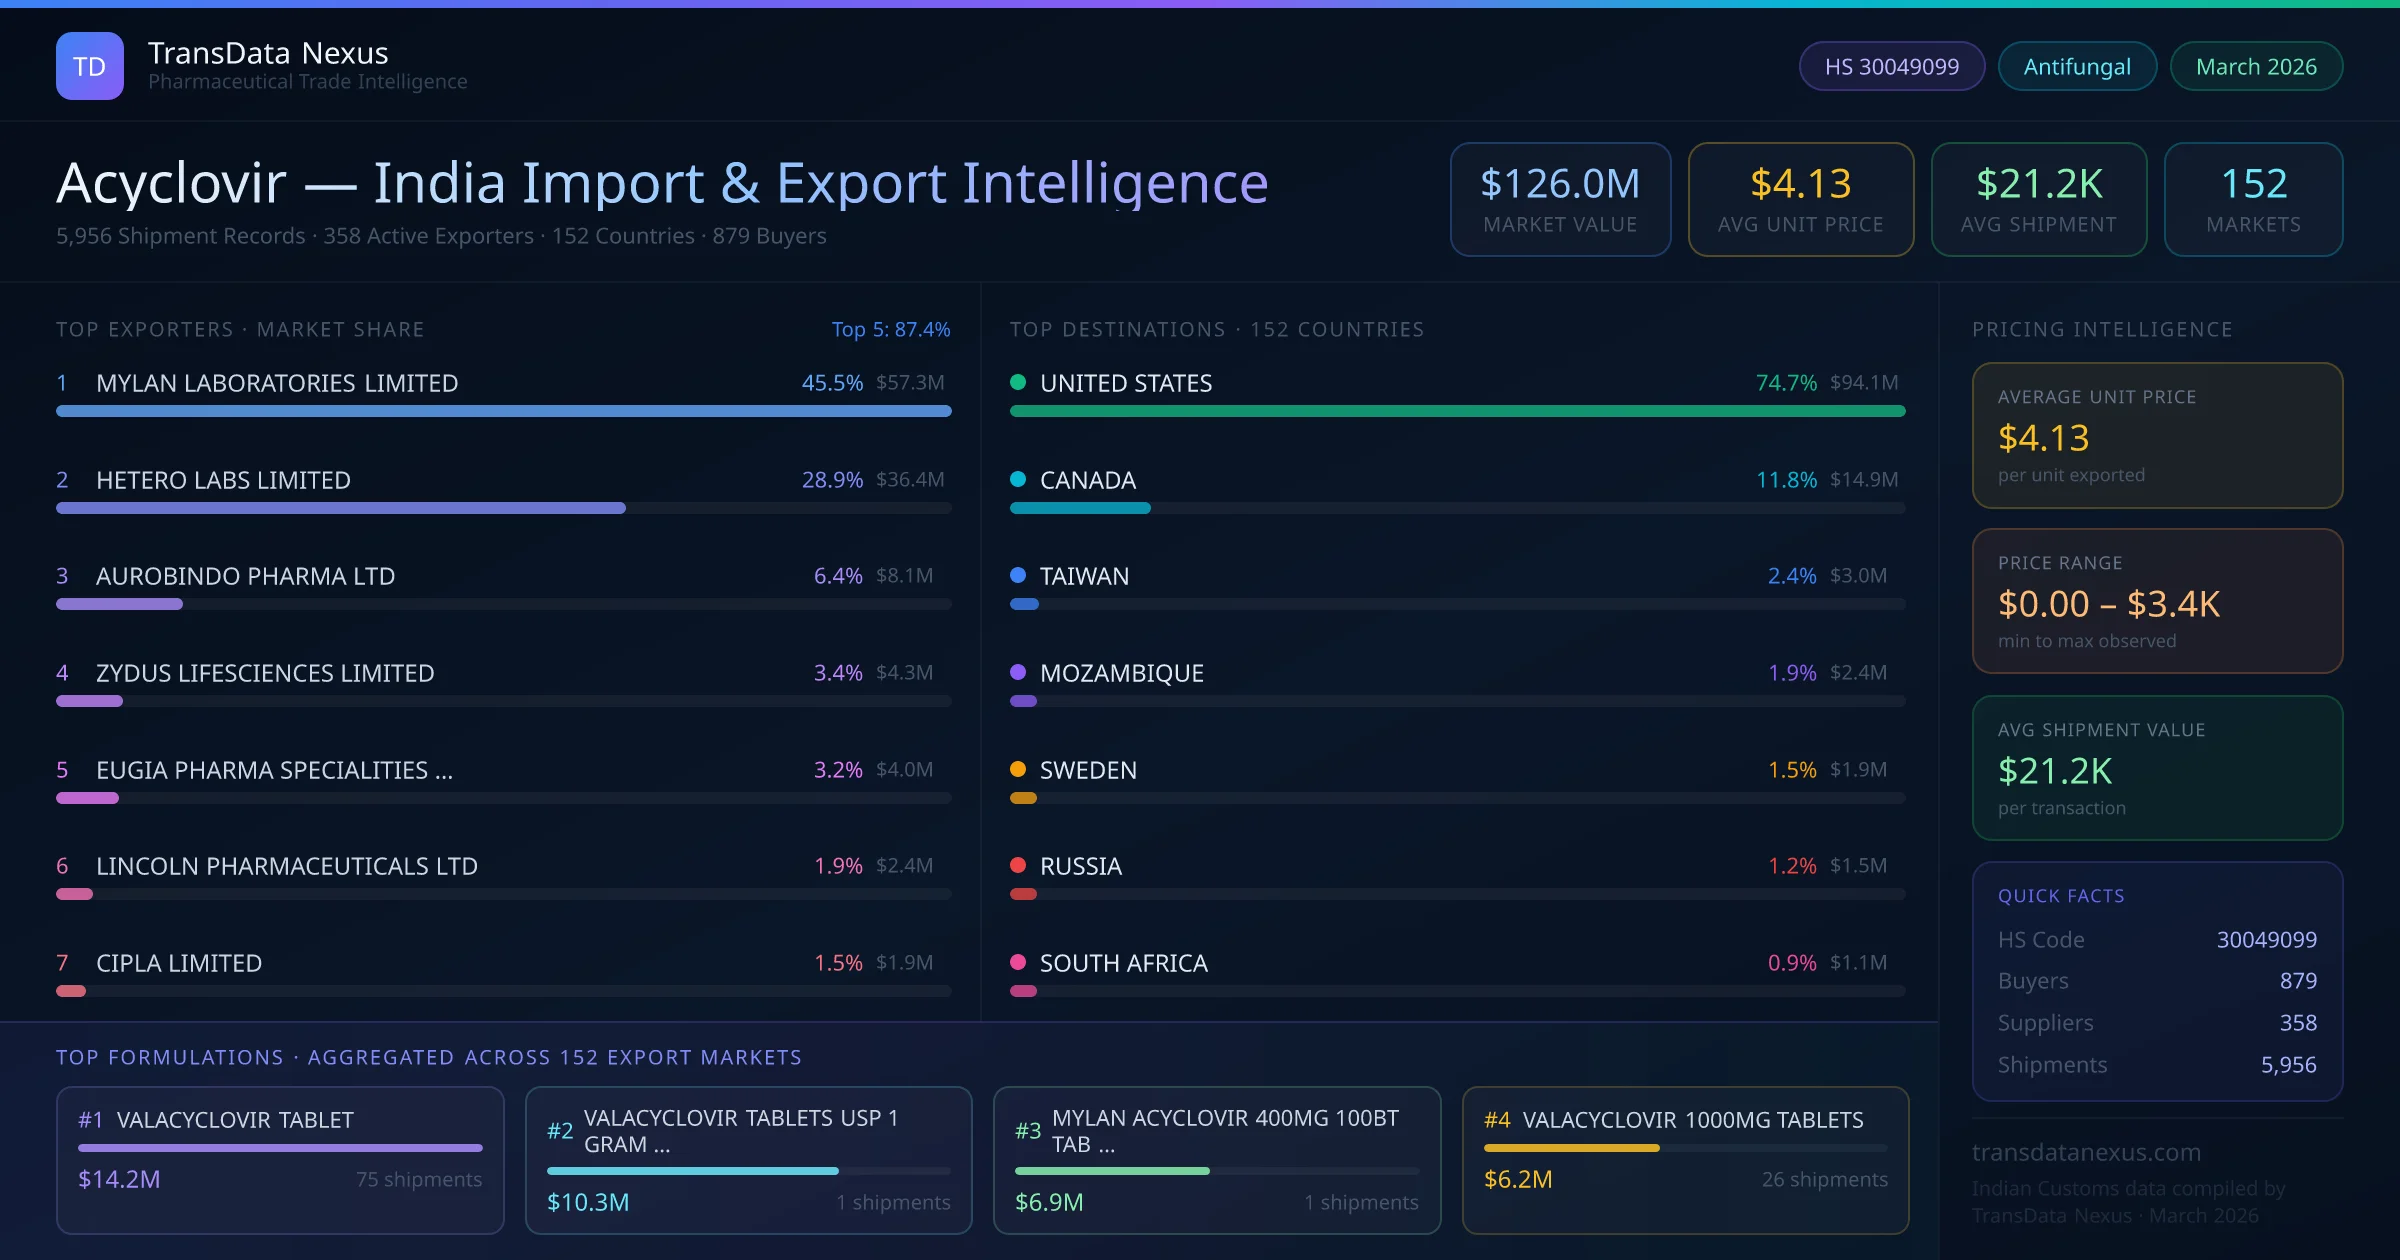The image size is (2400, 1260).
Task: Click the cyan dot beside Canada
Action: (1018, 479)
